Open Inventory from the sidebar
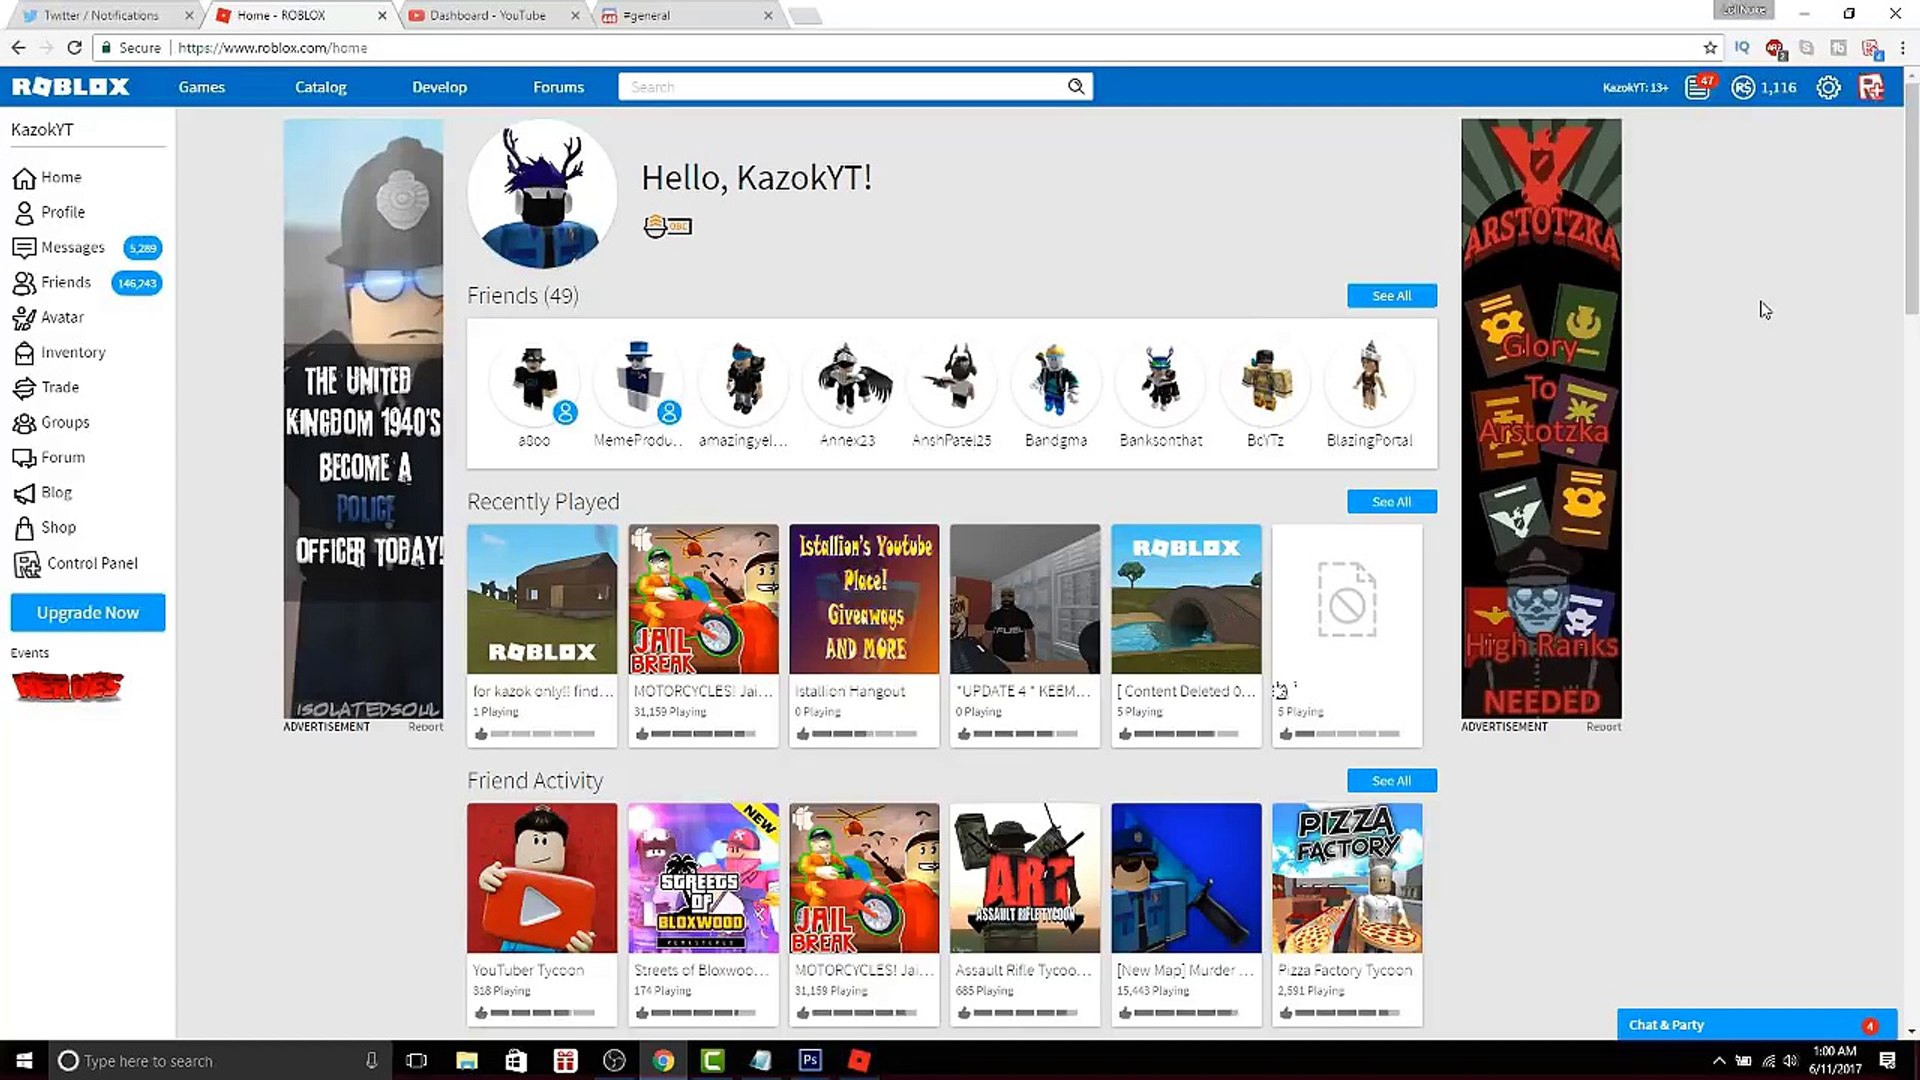This screenshot has width=1920, height=1080. (72, 352)
